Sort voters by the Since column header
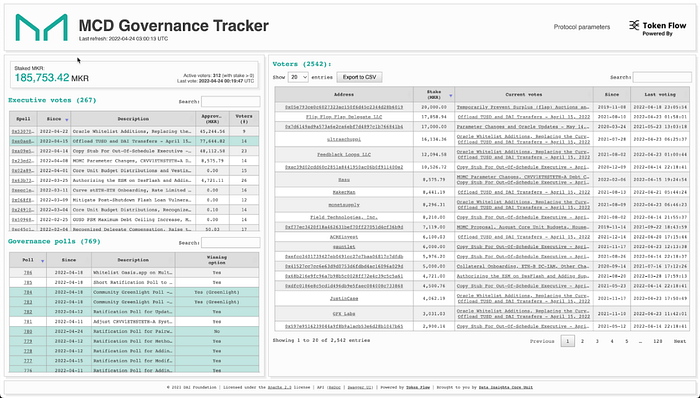Screen dimensions: 700x398 612,95
